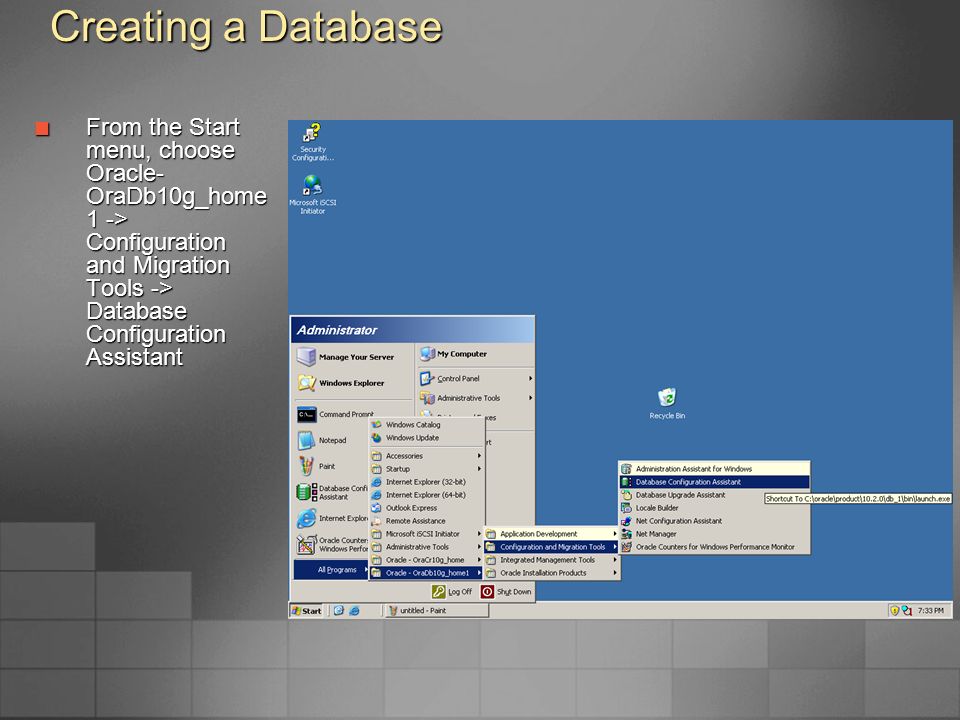
Task: Open Security Configuration desktop icon
Action: pyautogui.click(x=313, y=142)
